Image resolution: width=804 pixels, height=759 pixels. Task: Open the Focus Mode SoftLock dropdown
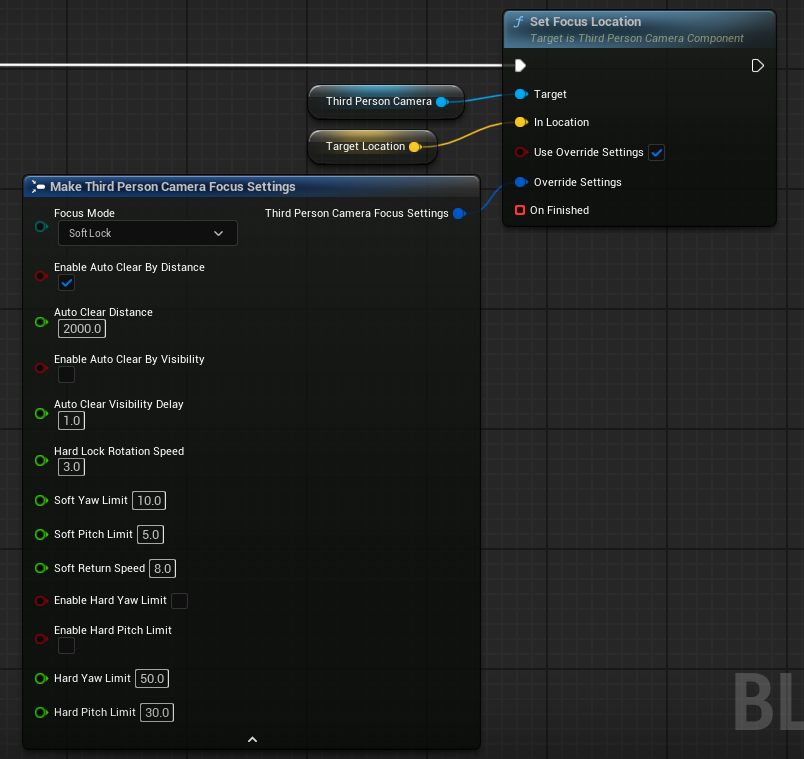pyautogui.click(x=146, y=233)
